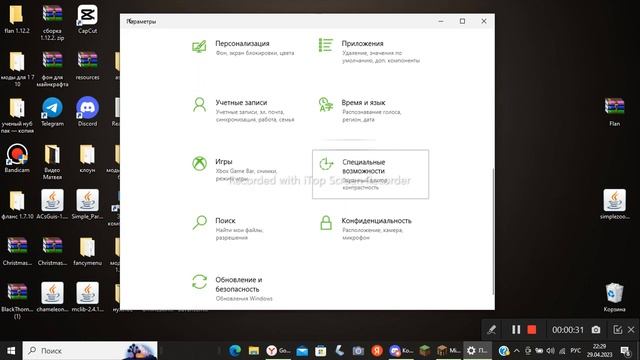The height and width of the screenshot is (360, 640).
Task: Click the Get Help question mark tray icon
Action: pos(504,351)
